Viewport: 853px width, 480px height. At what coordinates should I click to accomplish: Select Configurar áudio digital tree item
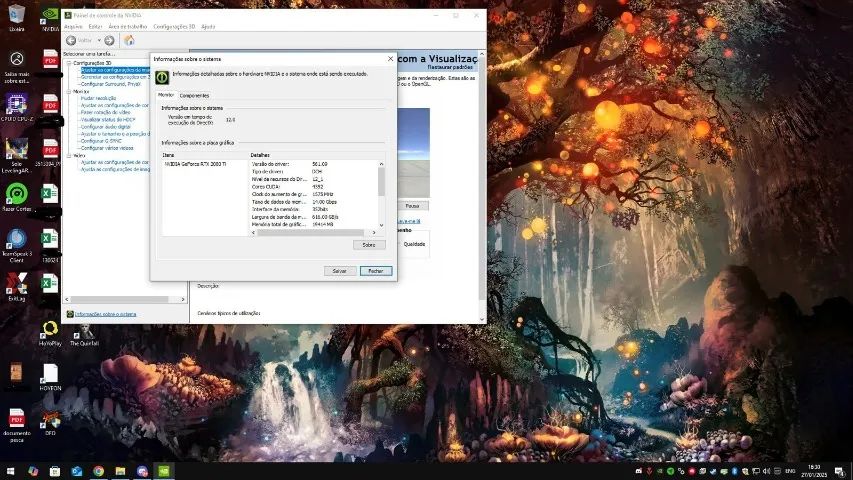[x=106, y=127]
